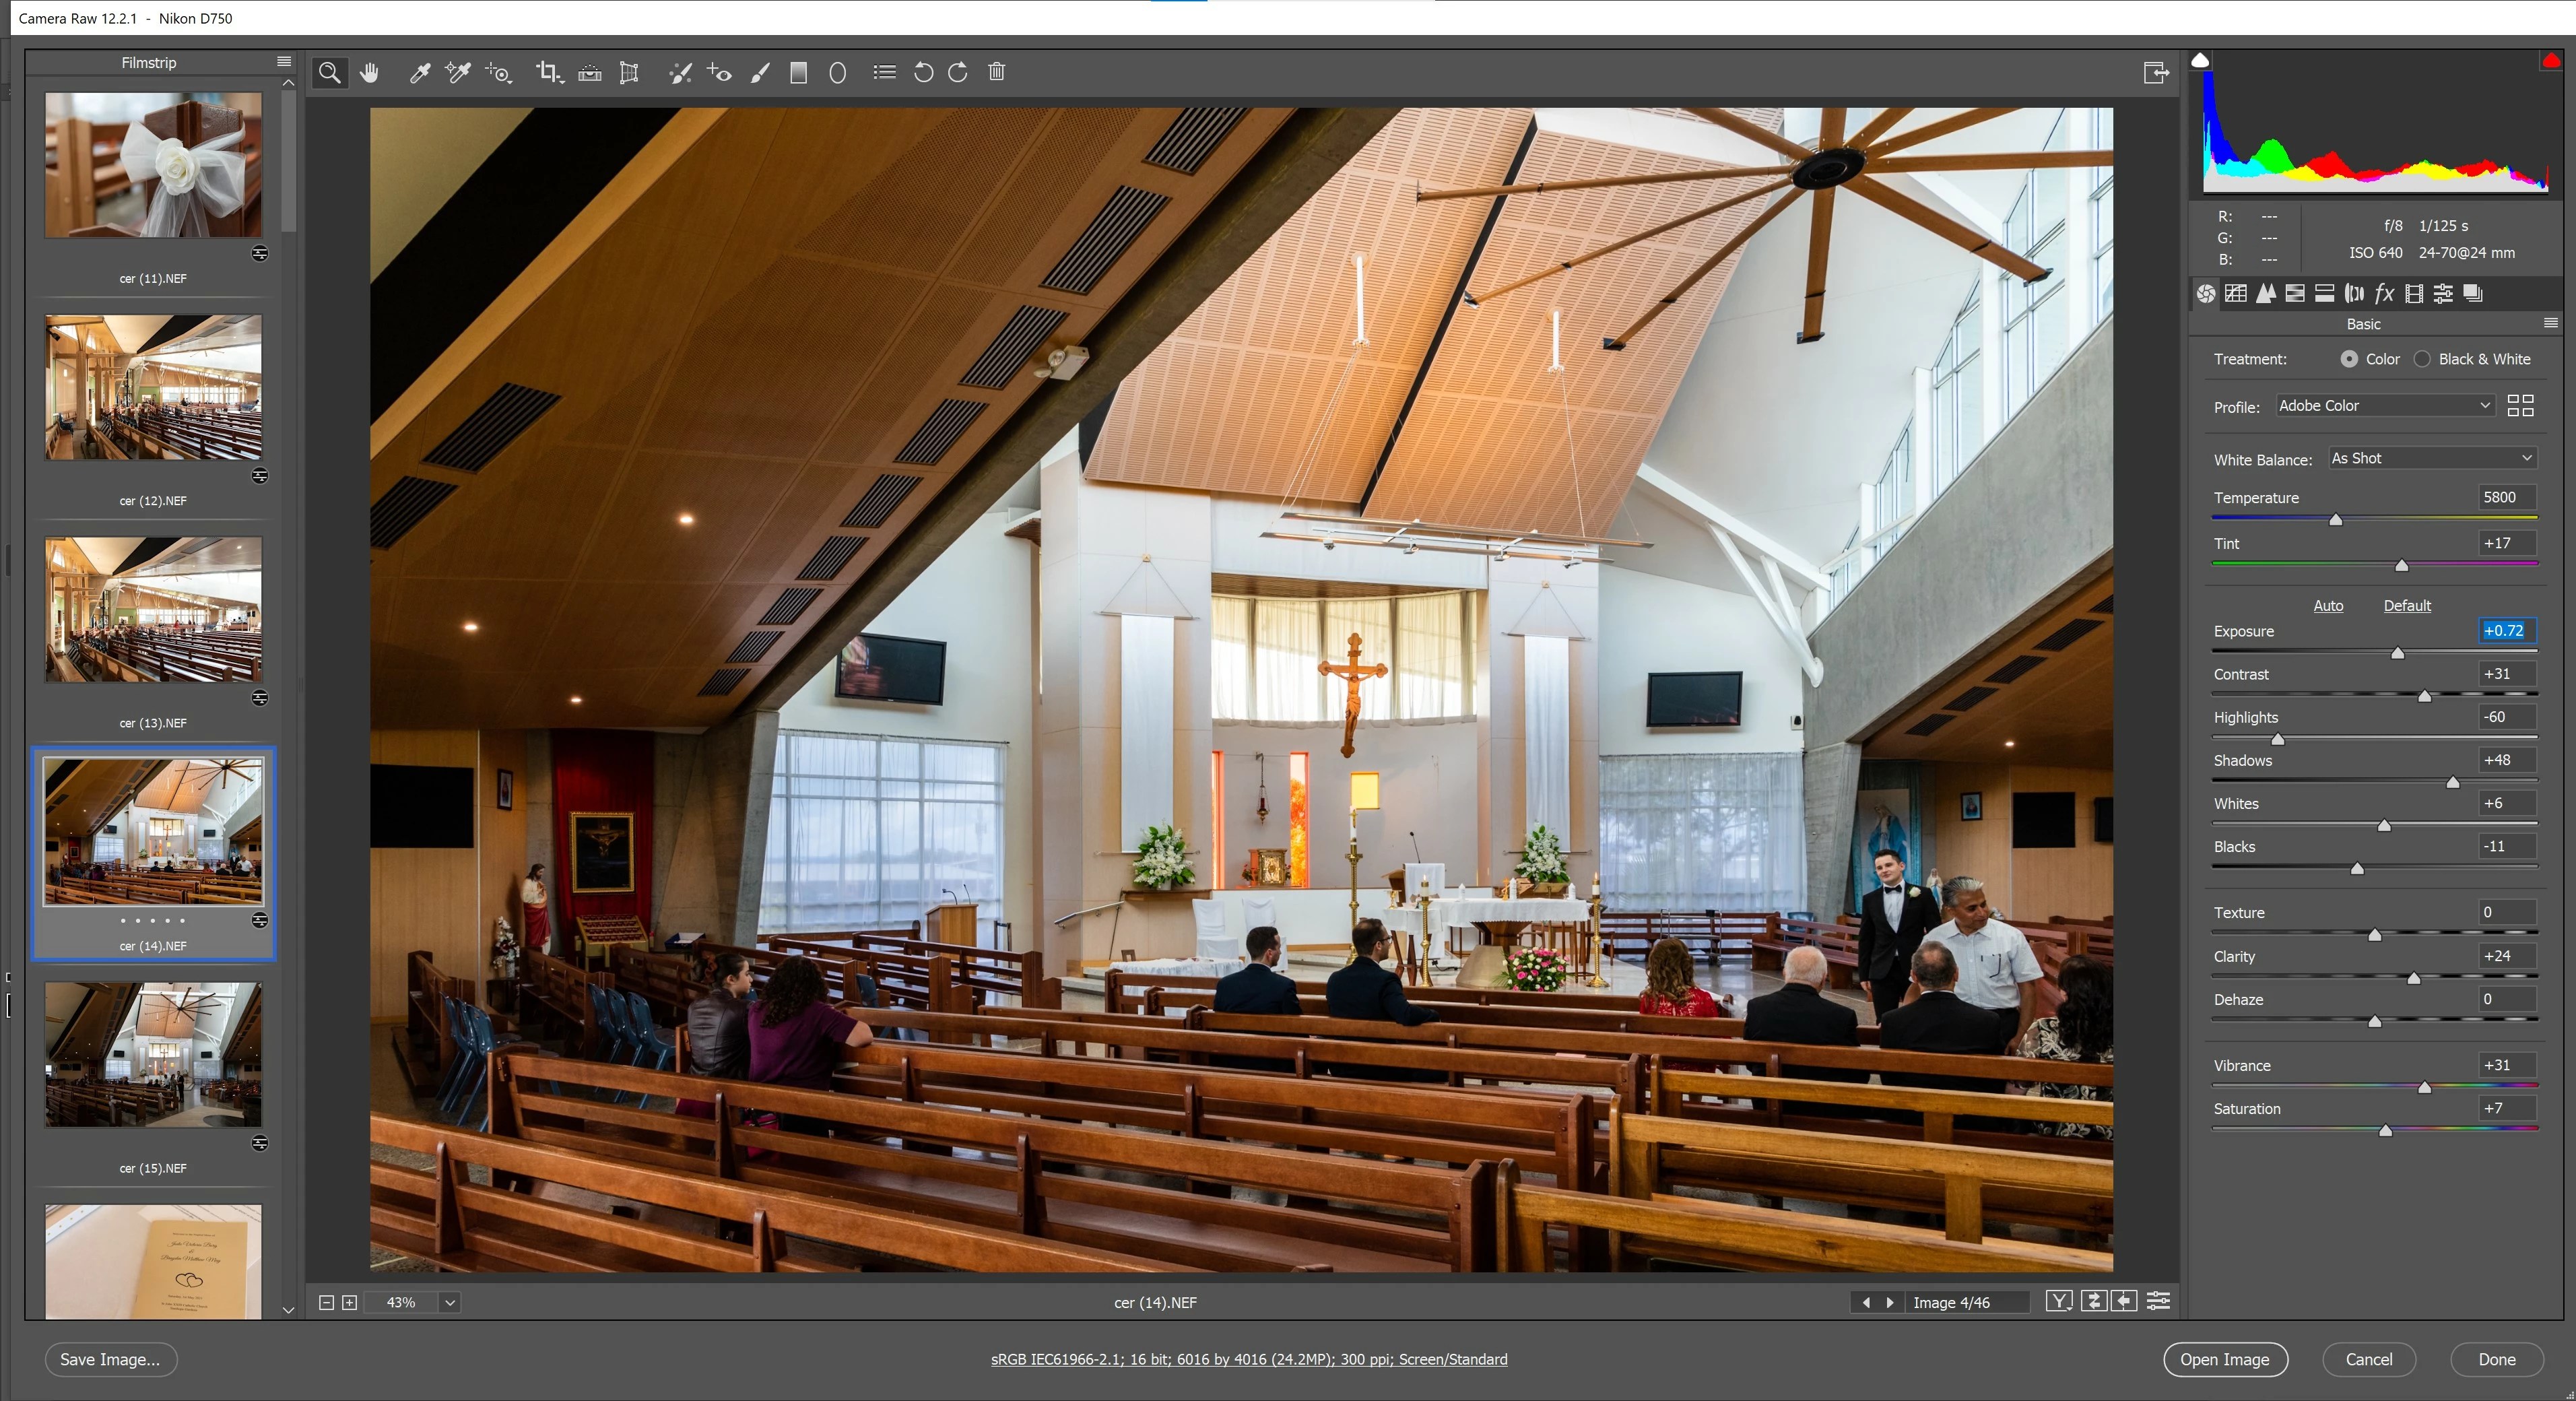Select the White Balance eyedropper tool
This screenshot has width=2576, height=1401.
click(x=420, y=72)
